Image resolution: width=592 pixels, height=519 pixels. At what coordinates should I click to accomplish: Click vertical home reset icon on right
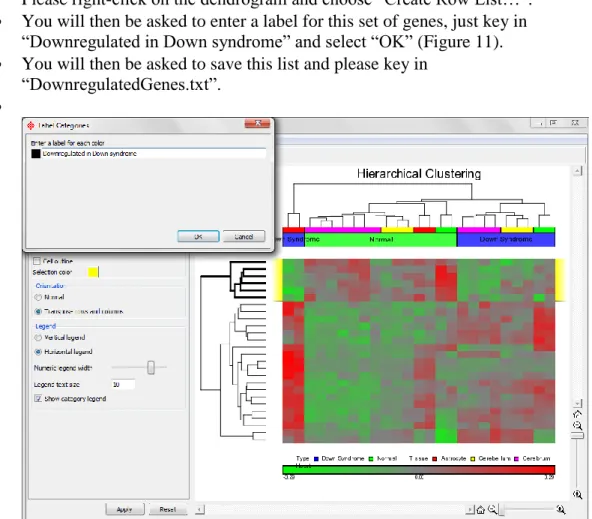[x=577, y=414]
